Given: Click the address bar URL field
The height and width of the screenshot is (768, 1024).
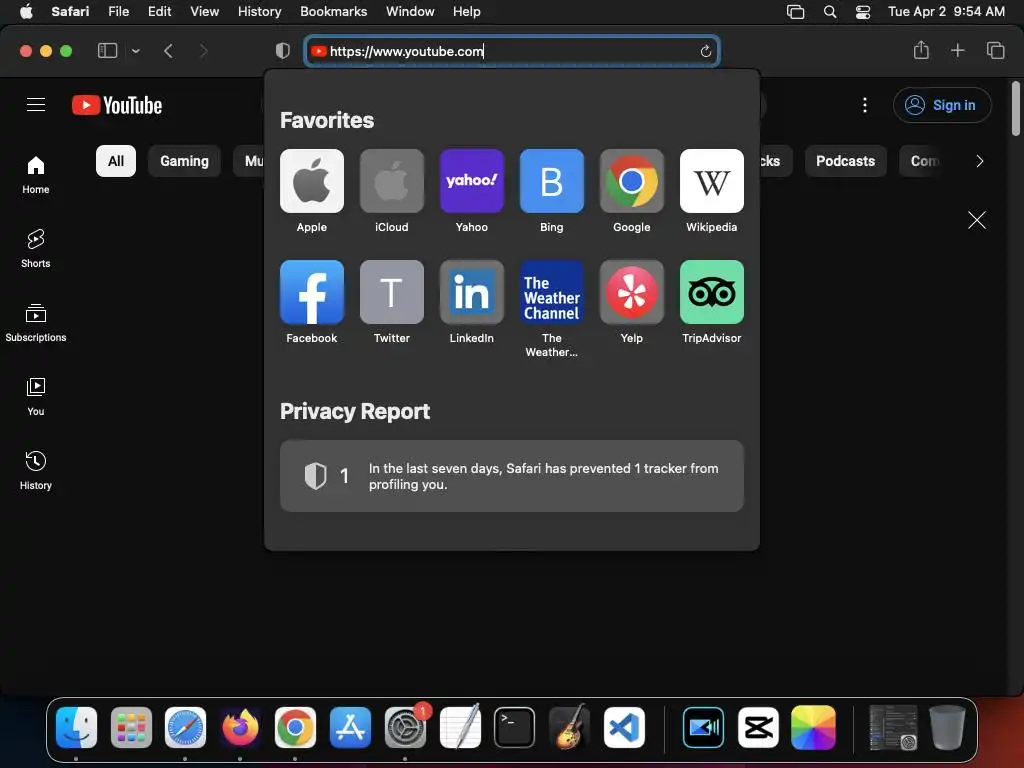Looking at the screenshot, I should click(512, 51).
